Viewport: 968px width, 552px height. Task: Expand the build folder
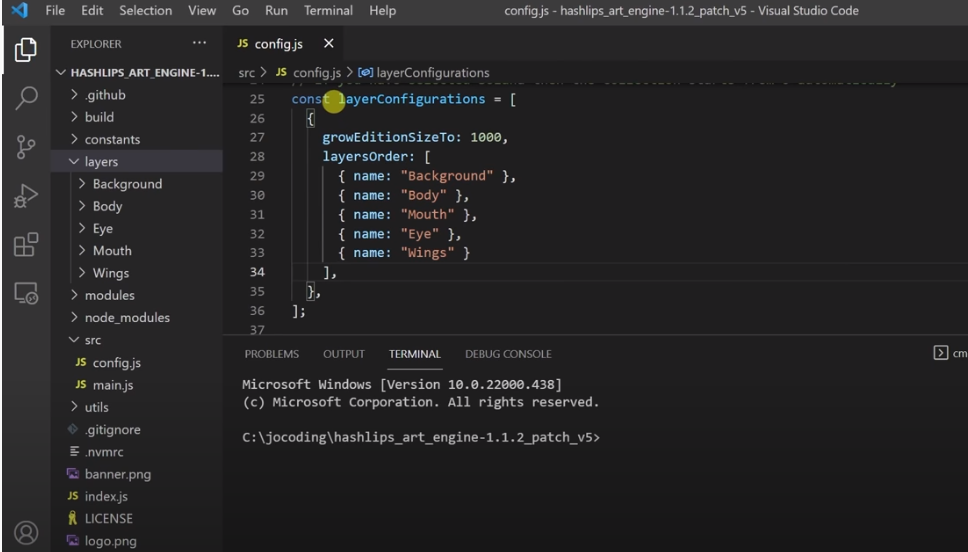click(137, 117)
